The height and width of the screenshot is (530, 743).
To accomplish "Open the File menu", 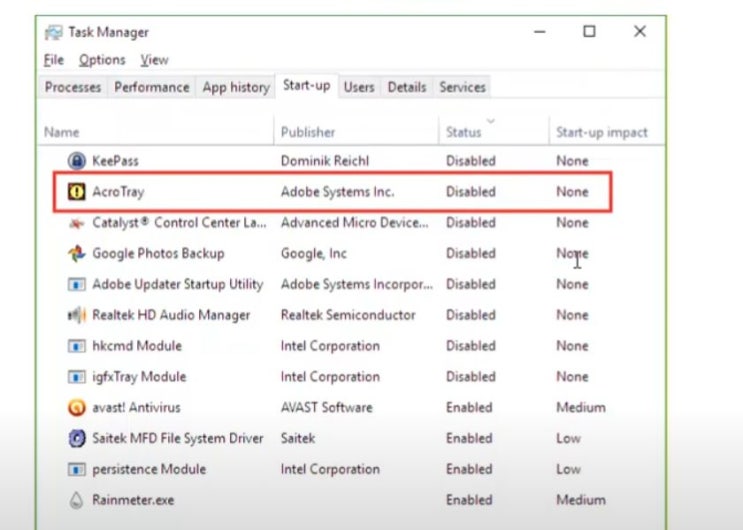I will pos(54,60).
